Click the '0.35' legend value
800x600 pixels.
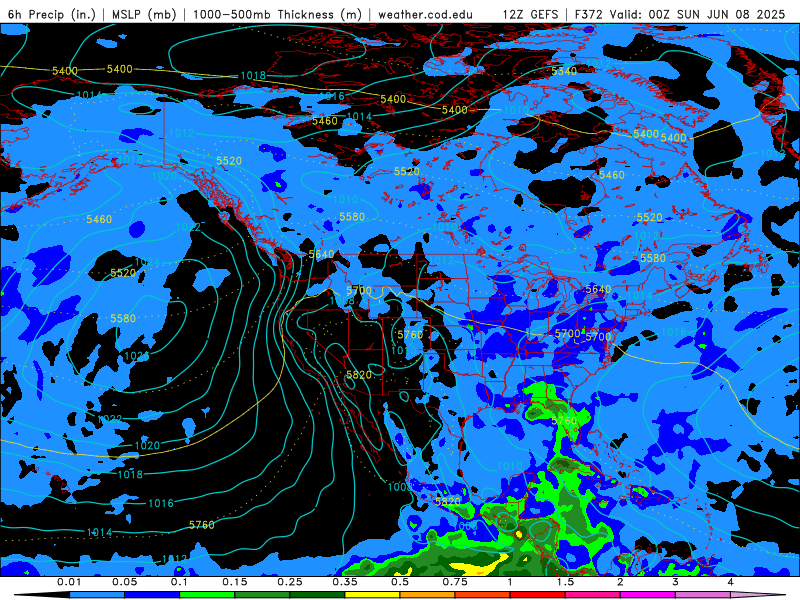345,582
